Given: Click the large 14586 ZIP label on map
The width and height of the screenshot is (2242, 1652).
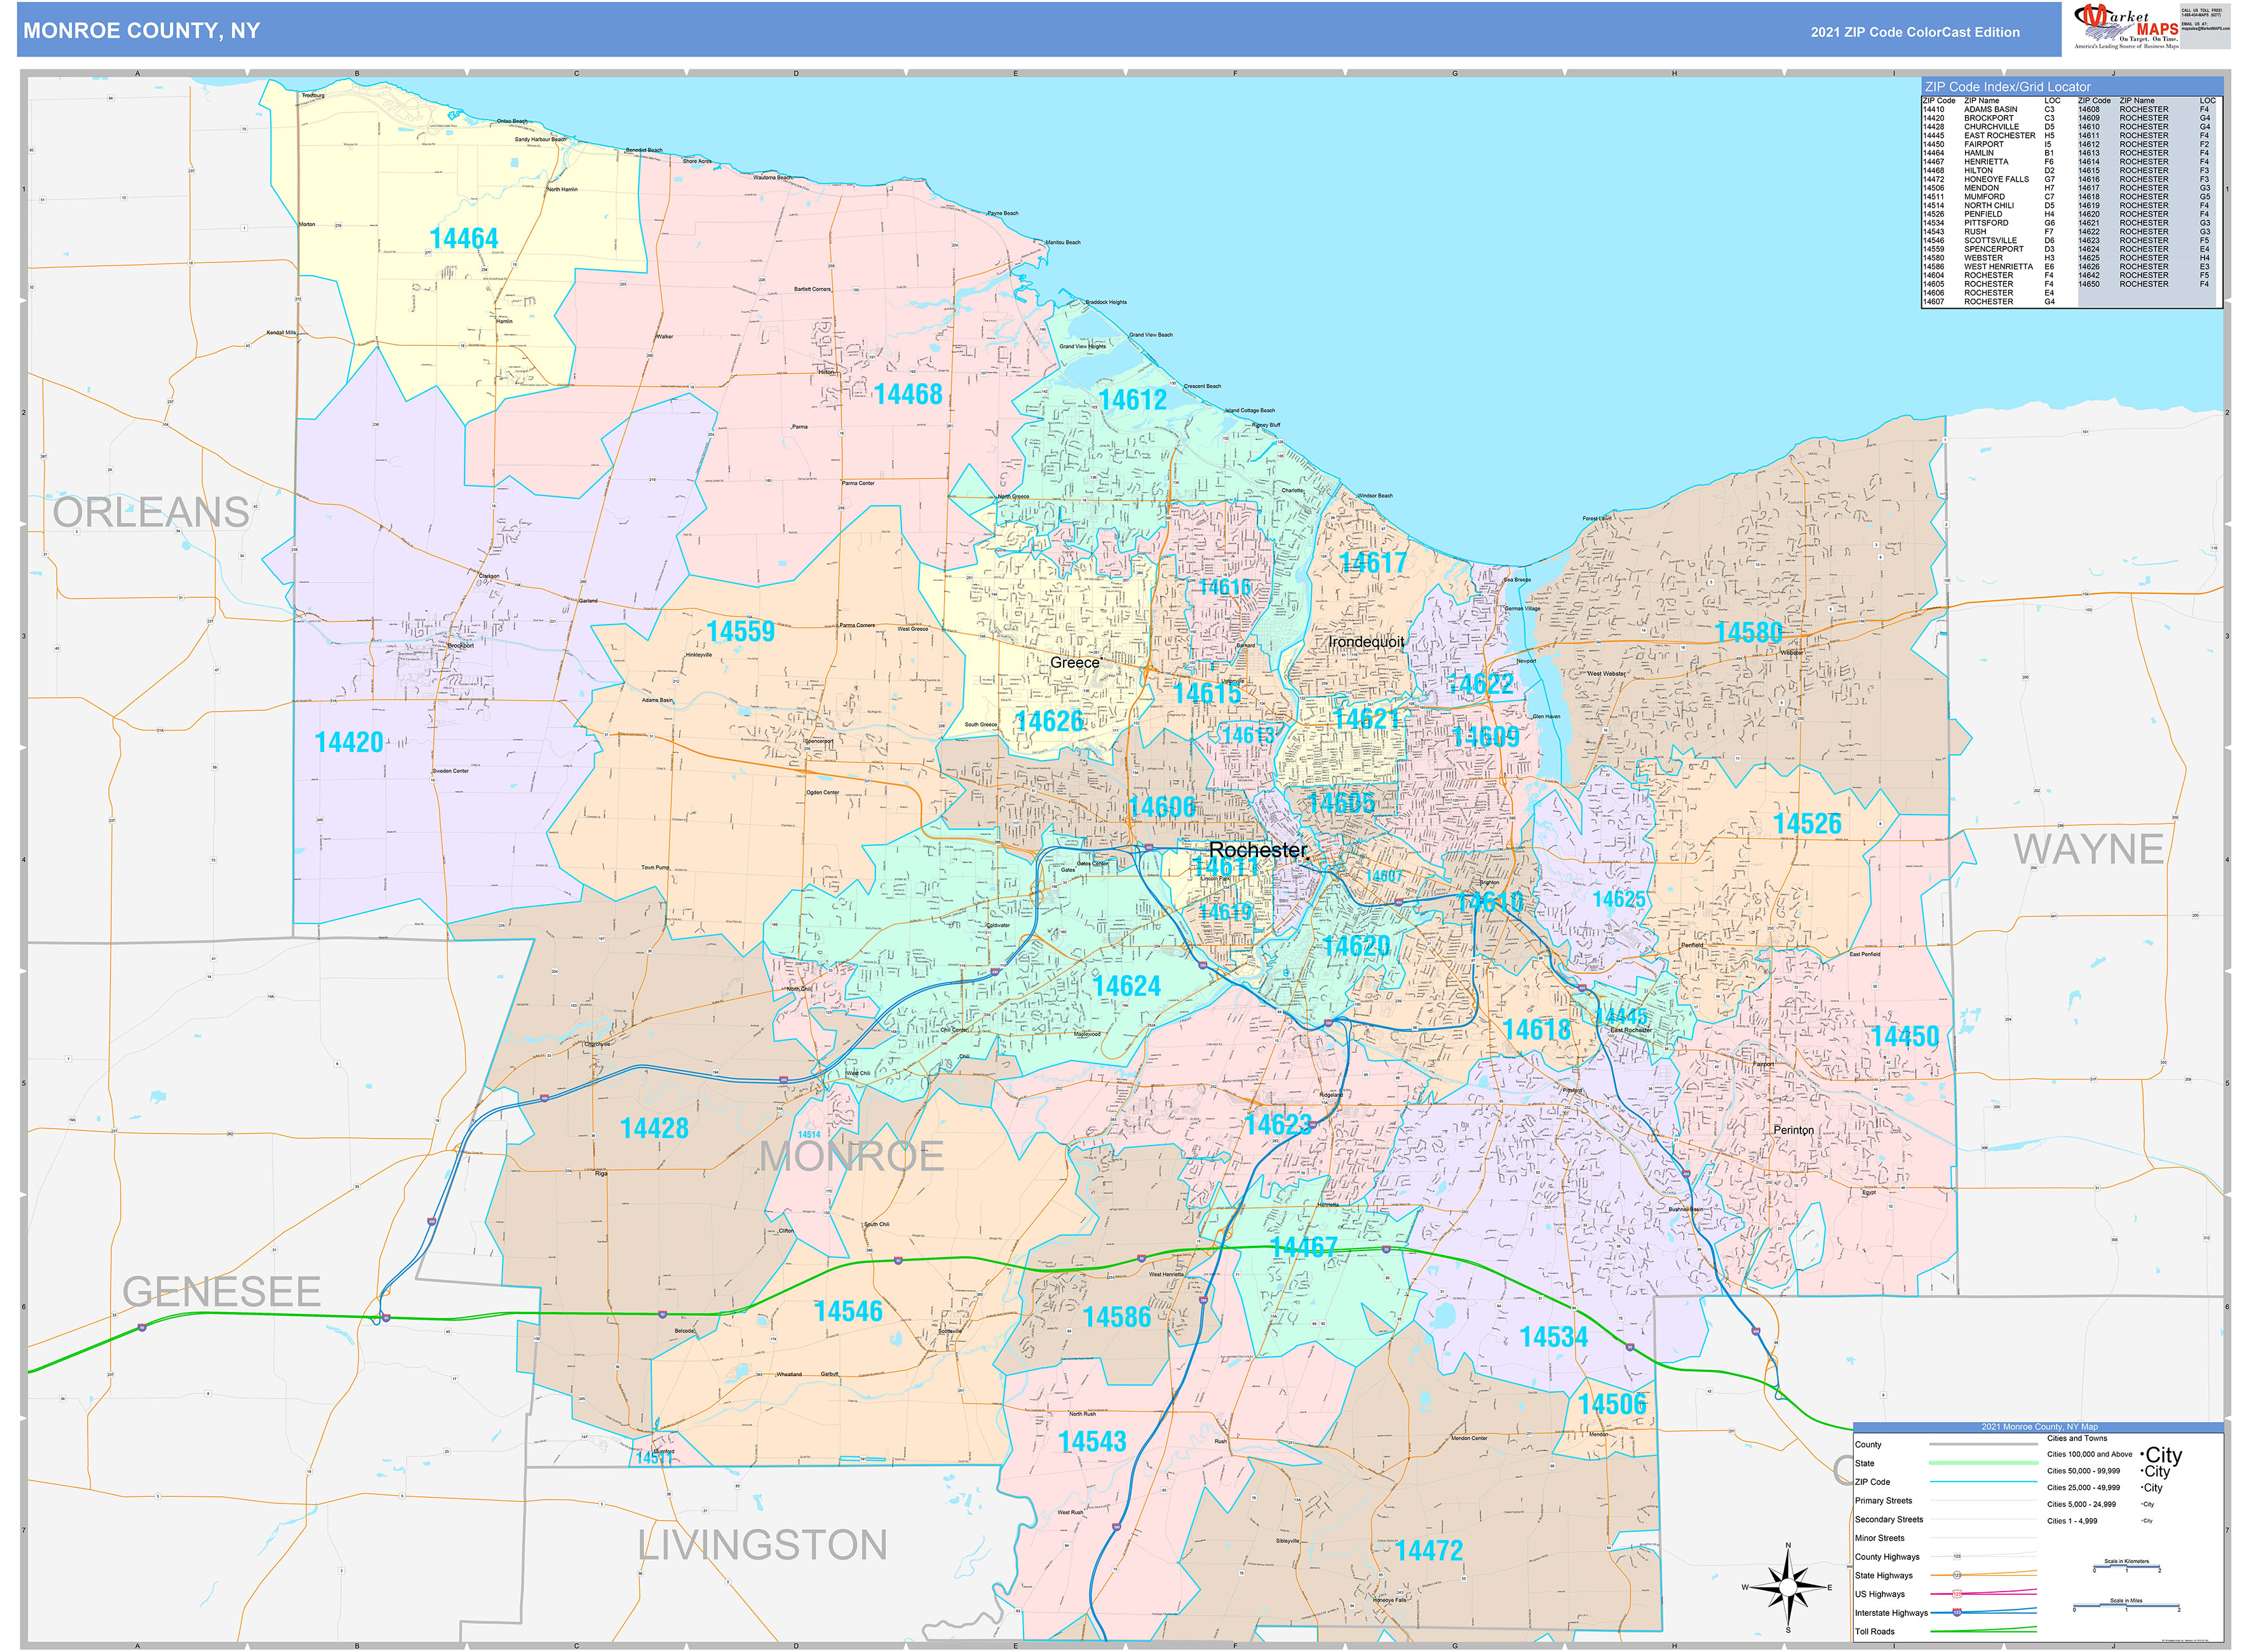Looking at the screenshot, I should point(1117,1317).
